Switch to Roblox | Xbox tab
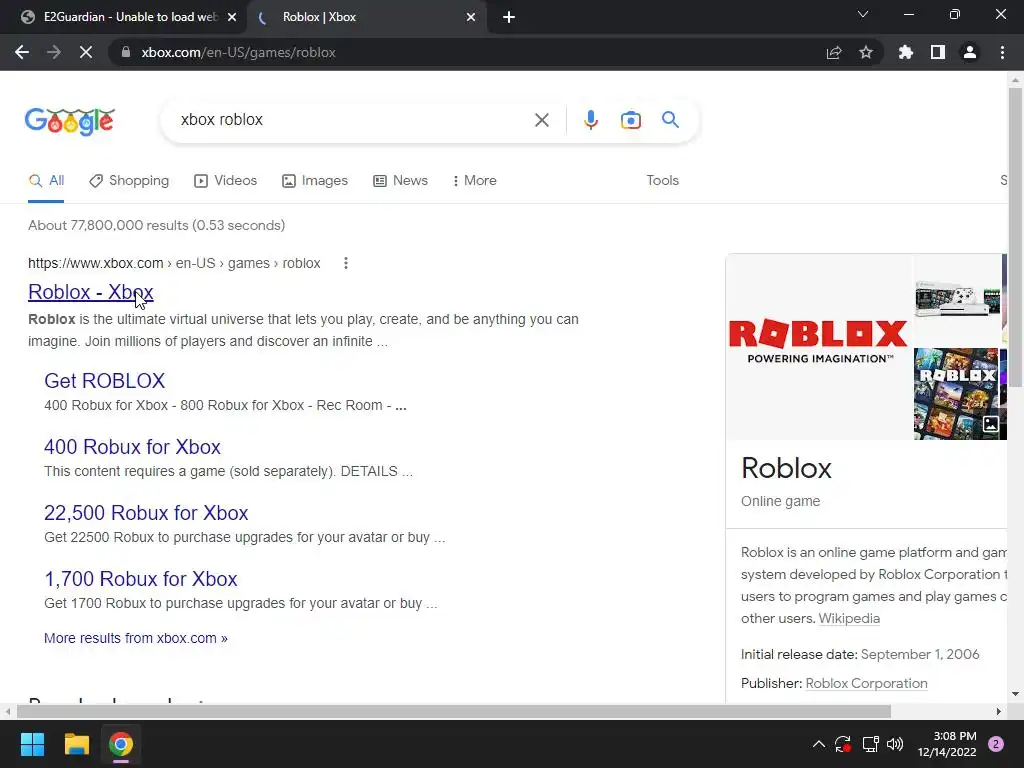Image resolution: width=1024 pixels, height=768 pixels. (x=366, y=17)
